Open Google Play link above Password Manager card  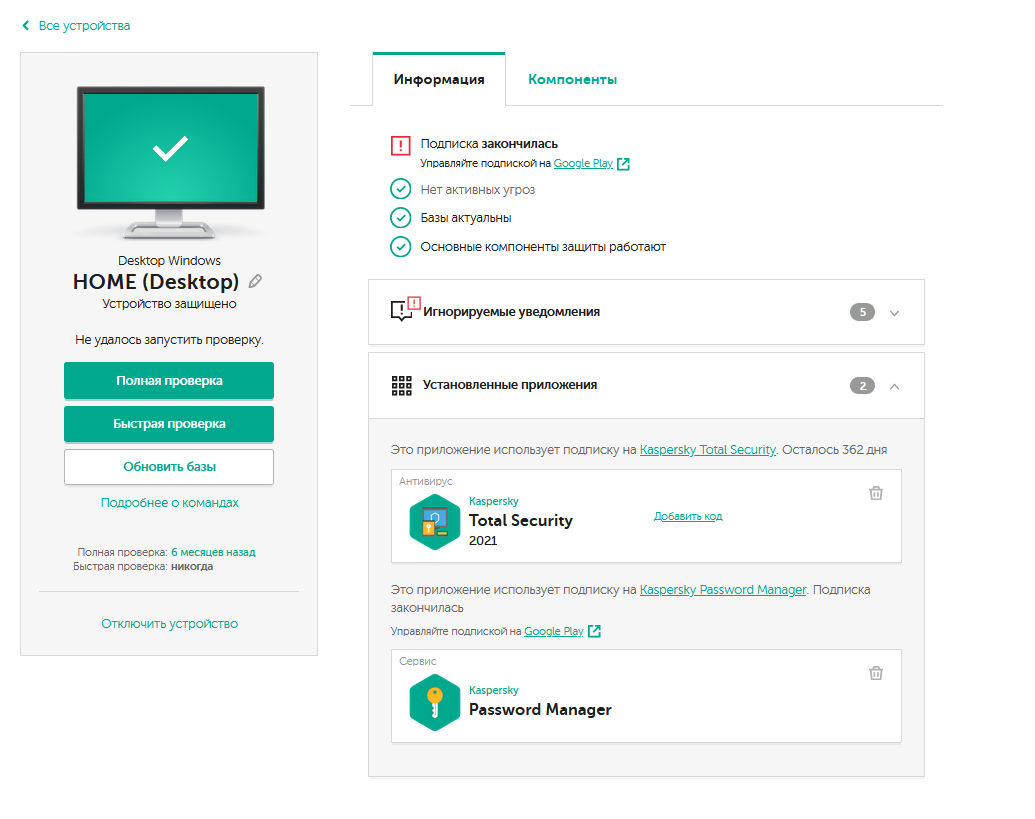tap(553, 631)
